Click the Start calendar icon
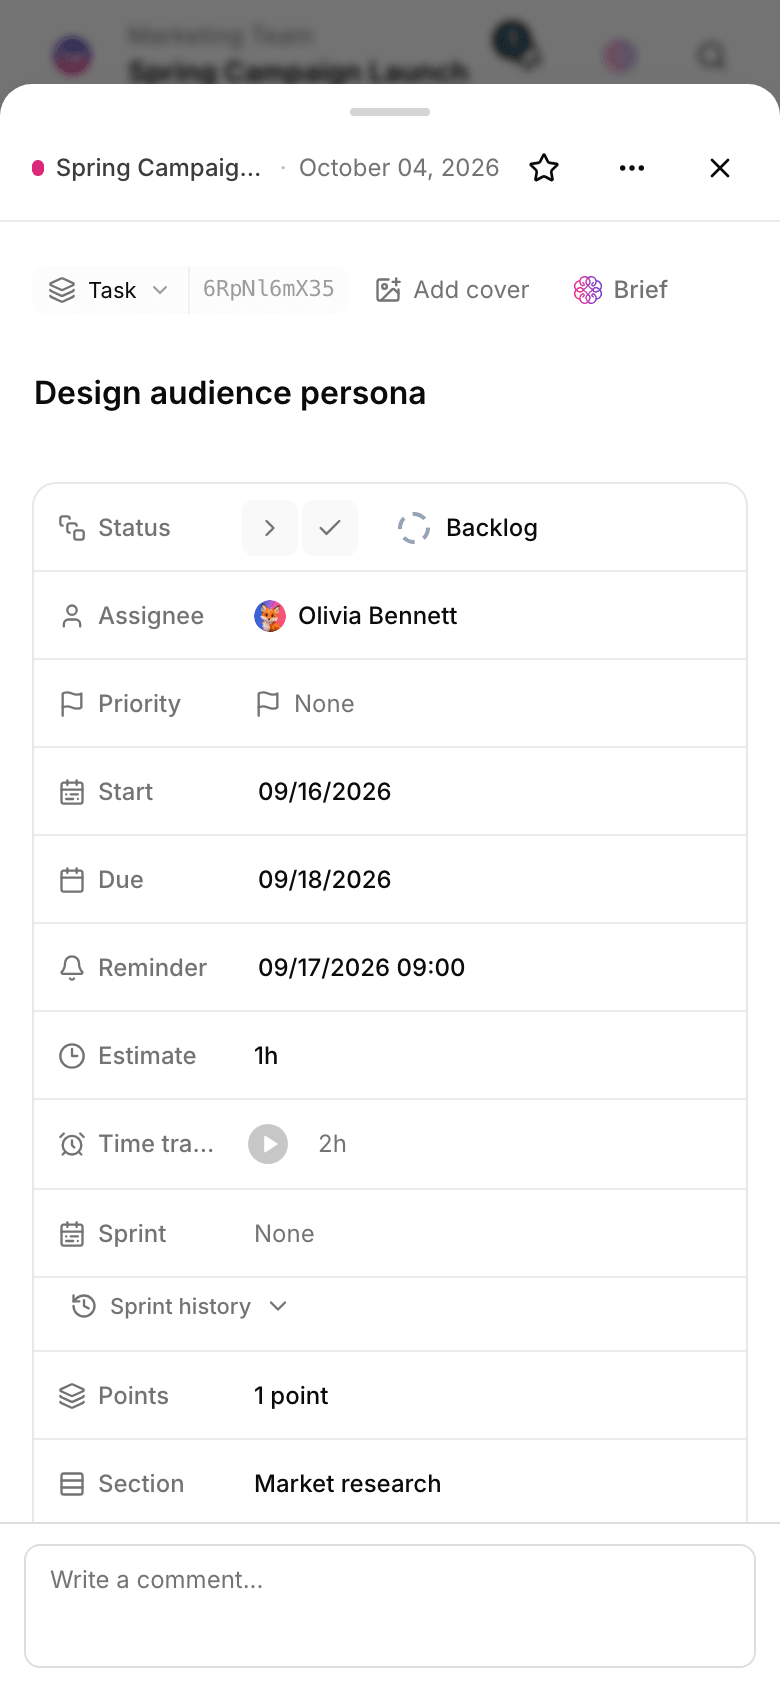The height and width of the screenshot is (1688, 780). click(72, 792)
